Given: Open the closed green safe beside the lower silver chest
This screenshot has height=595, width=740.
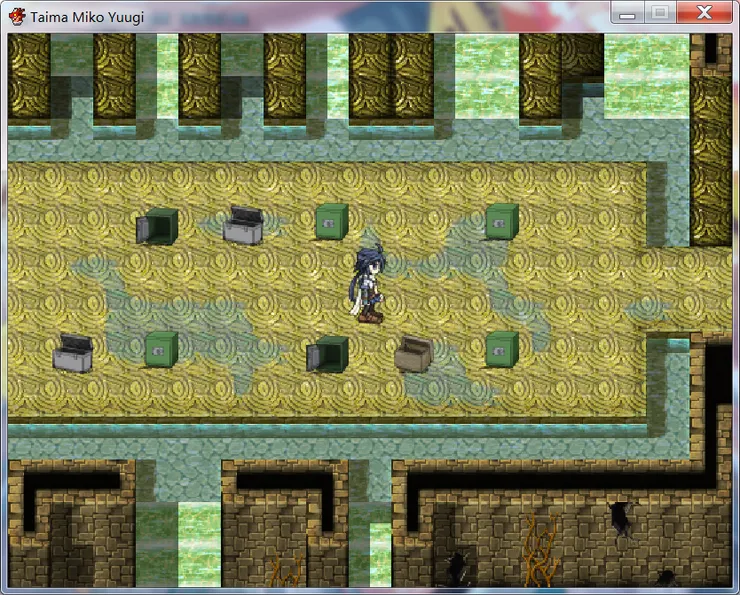Looking at the screenshot, I should point(161,349).
